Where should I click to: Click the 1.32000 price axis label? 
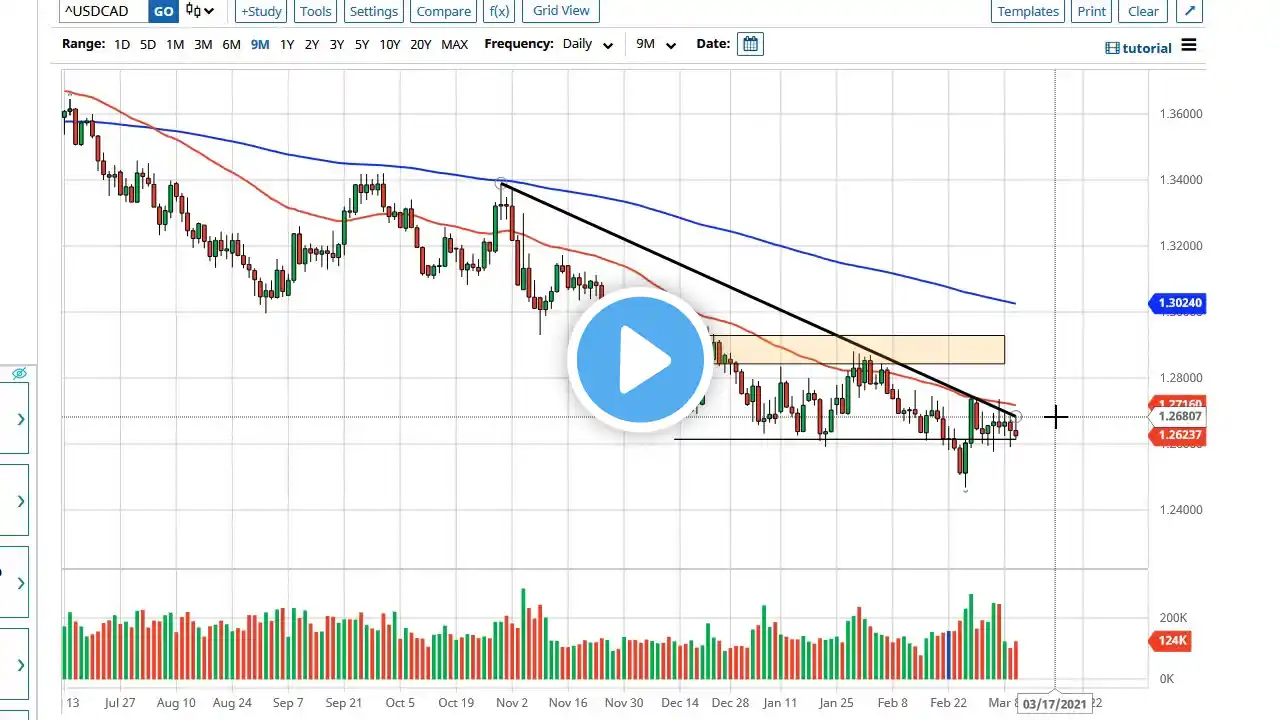[1179, 246]
